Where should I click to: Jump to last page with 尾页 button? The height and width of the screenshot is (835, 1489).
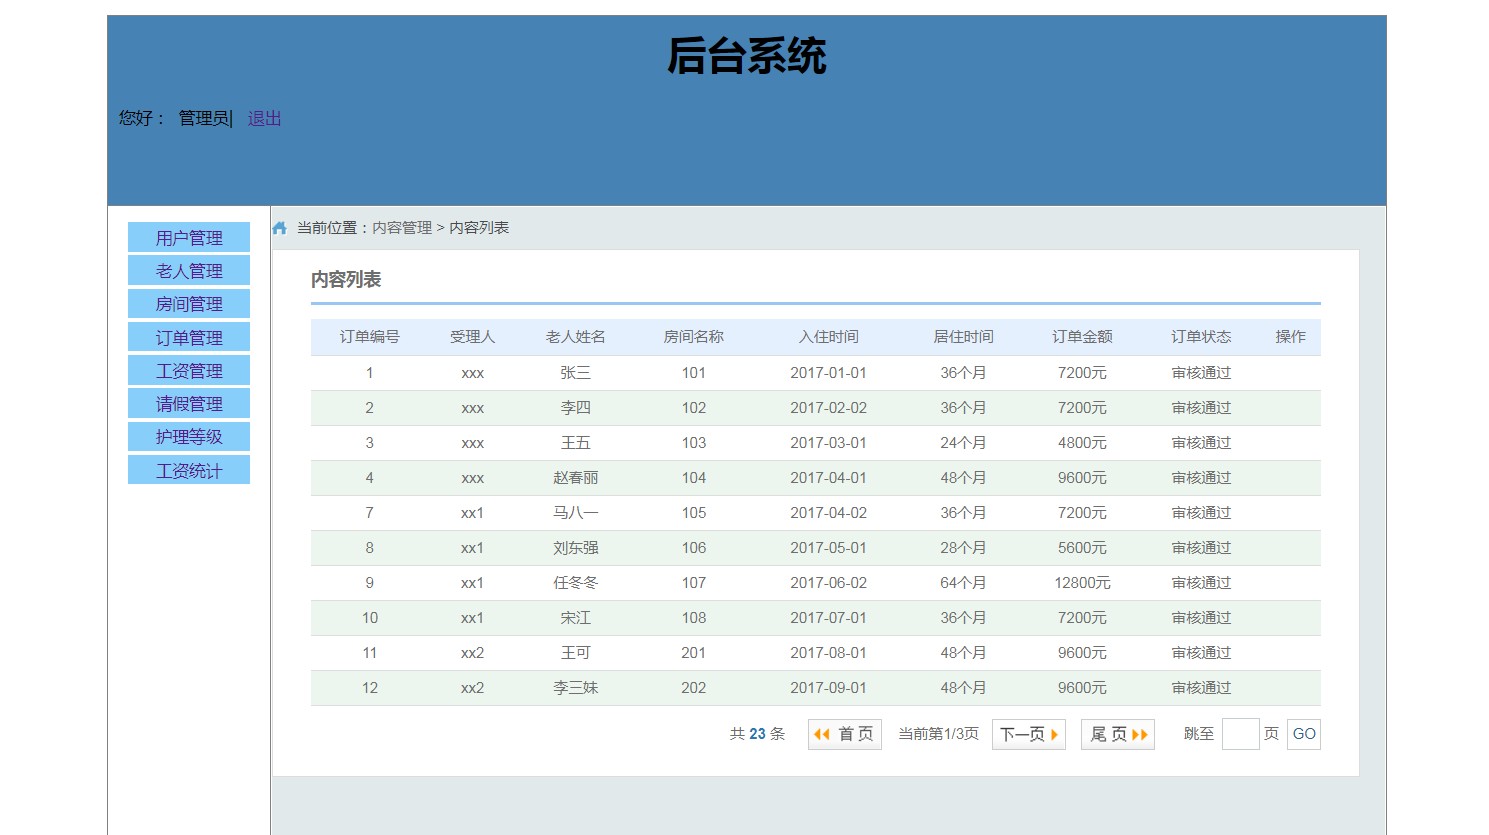click(x=1117, y=734)
